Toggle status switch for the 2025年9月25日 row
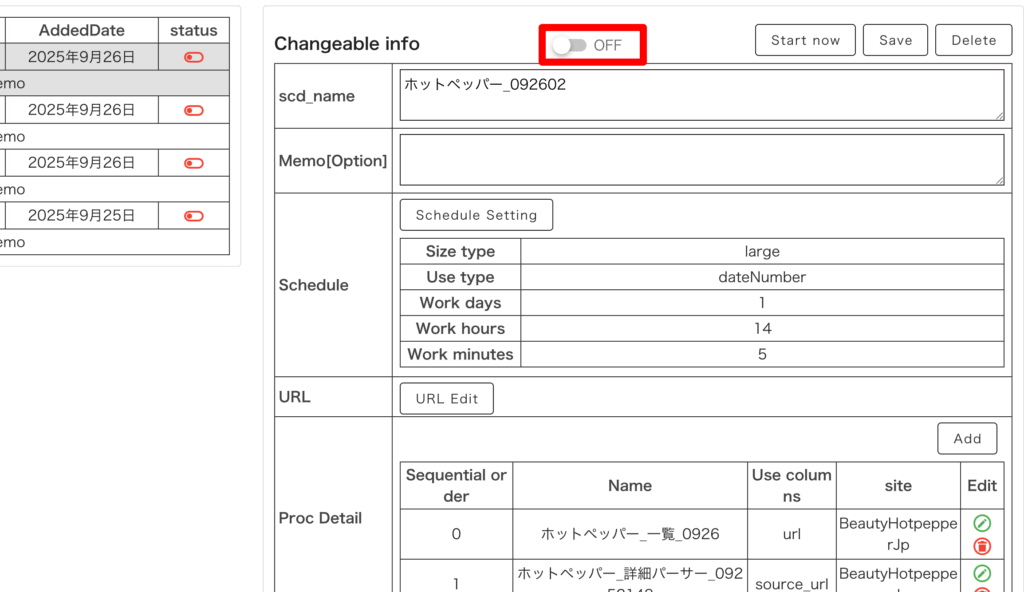The height and width of the screenshot is (592, 1024). 194,216
